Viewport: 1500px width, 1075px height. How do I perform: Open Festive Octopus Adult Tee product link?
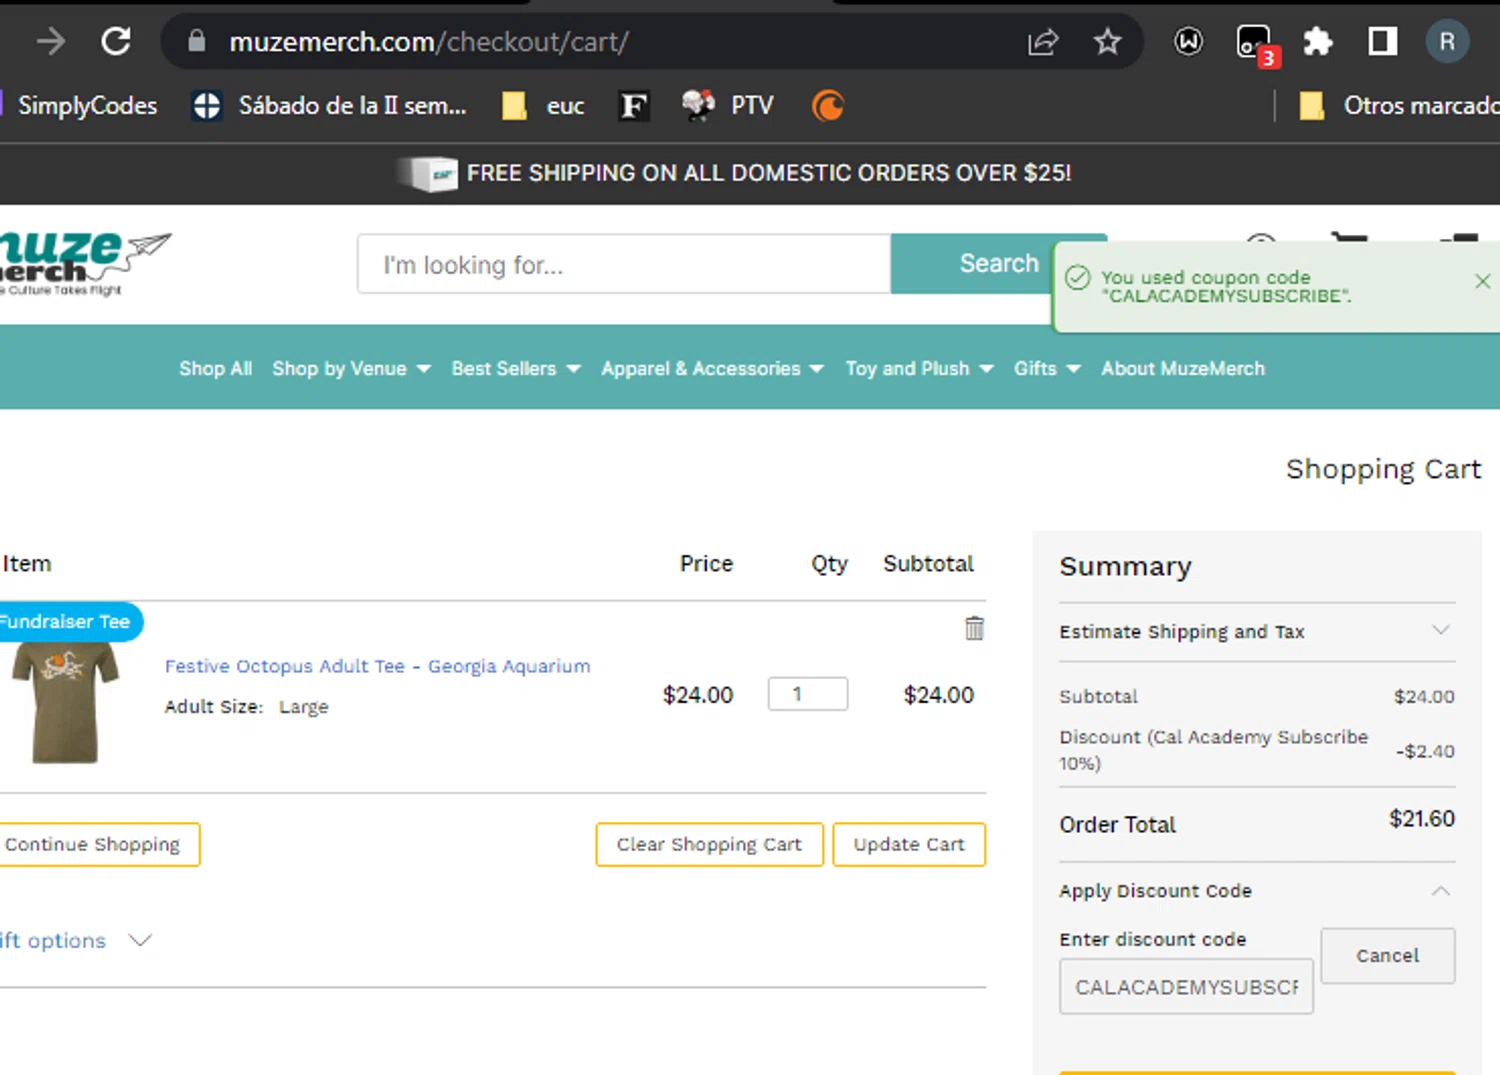tap(377, 666)
